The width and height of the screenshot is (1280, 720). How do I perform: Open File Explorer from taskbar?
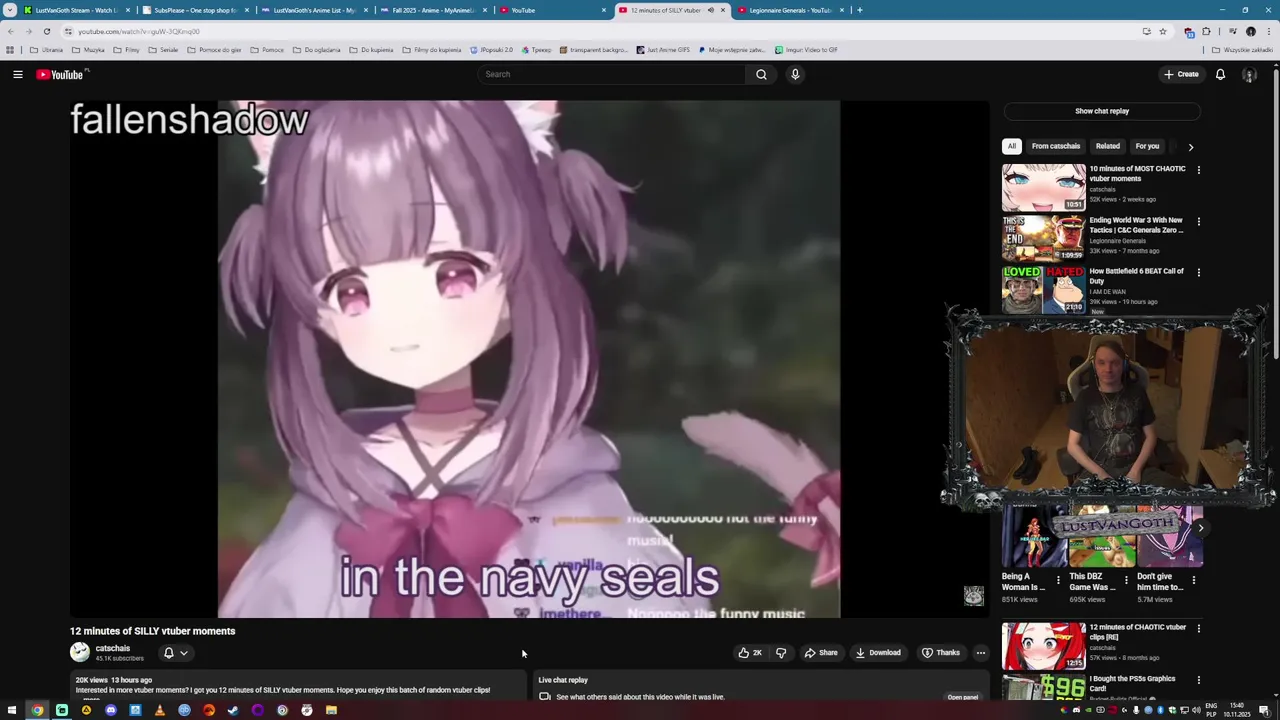pos(331,710)
